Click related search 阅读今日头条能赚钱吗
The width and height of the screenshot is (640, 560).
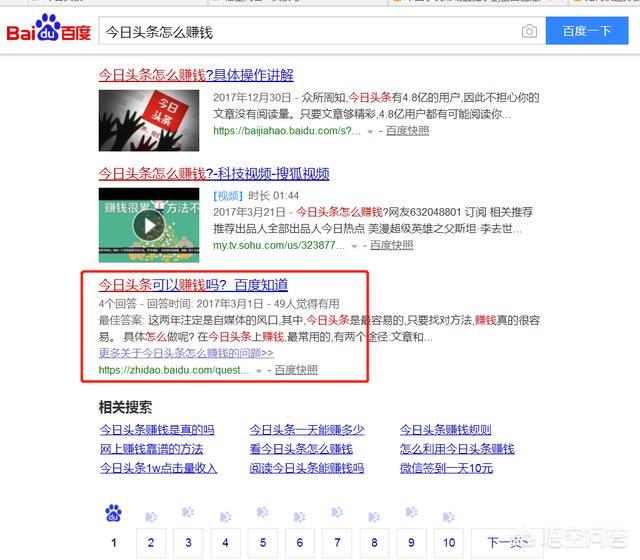[307, 468]
